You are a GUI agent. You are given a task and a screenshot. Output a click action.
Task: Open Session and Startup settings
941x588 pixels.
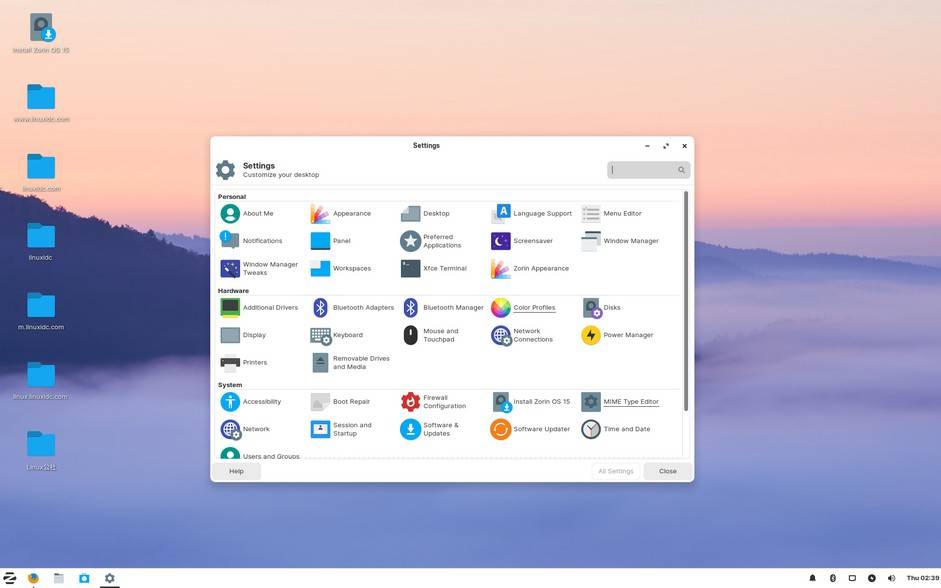click(346, 429)
